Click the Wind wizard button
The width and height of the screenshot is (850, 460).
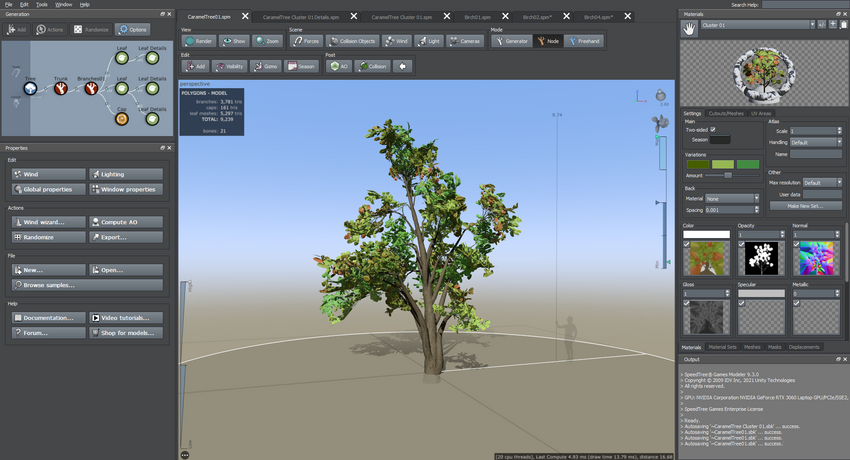click(x=48, y=222)
